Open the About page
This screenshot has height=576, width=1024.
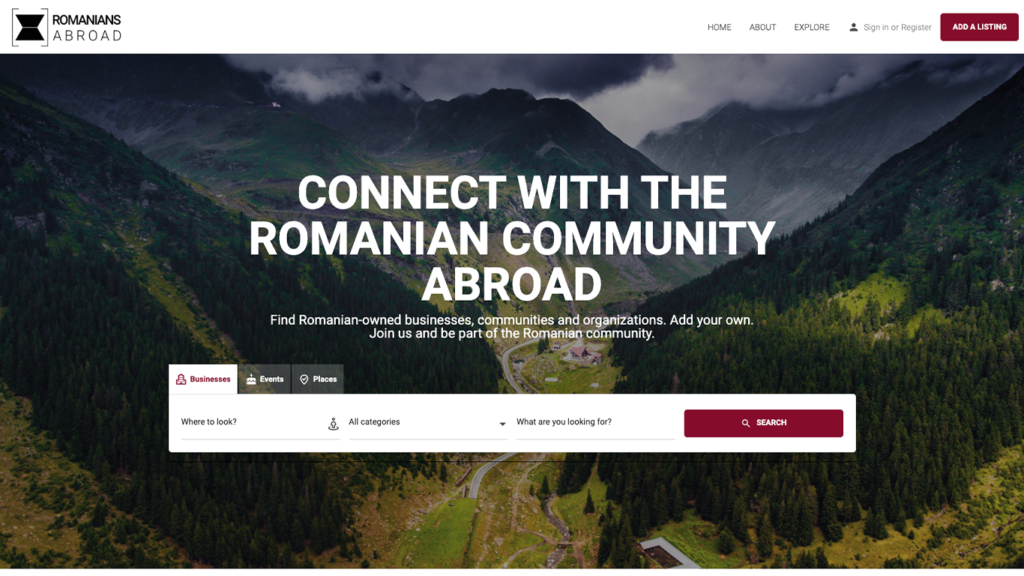pos(762,27)
